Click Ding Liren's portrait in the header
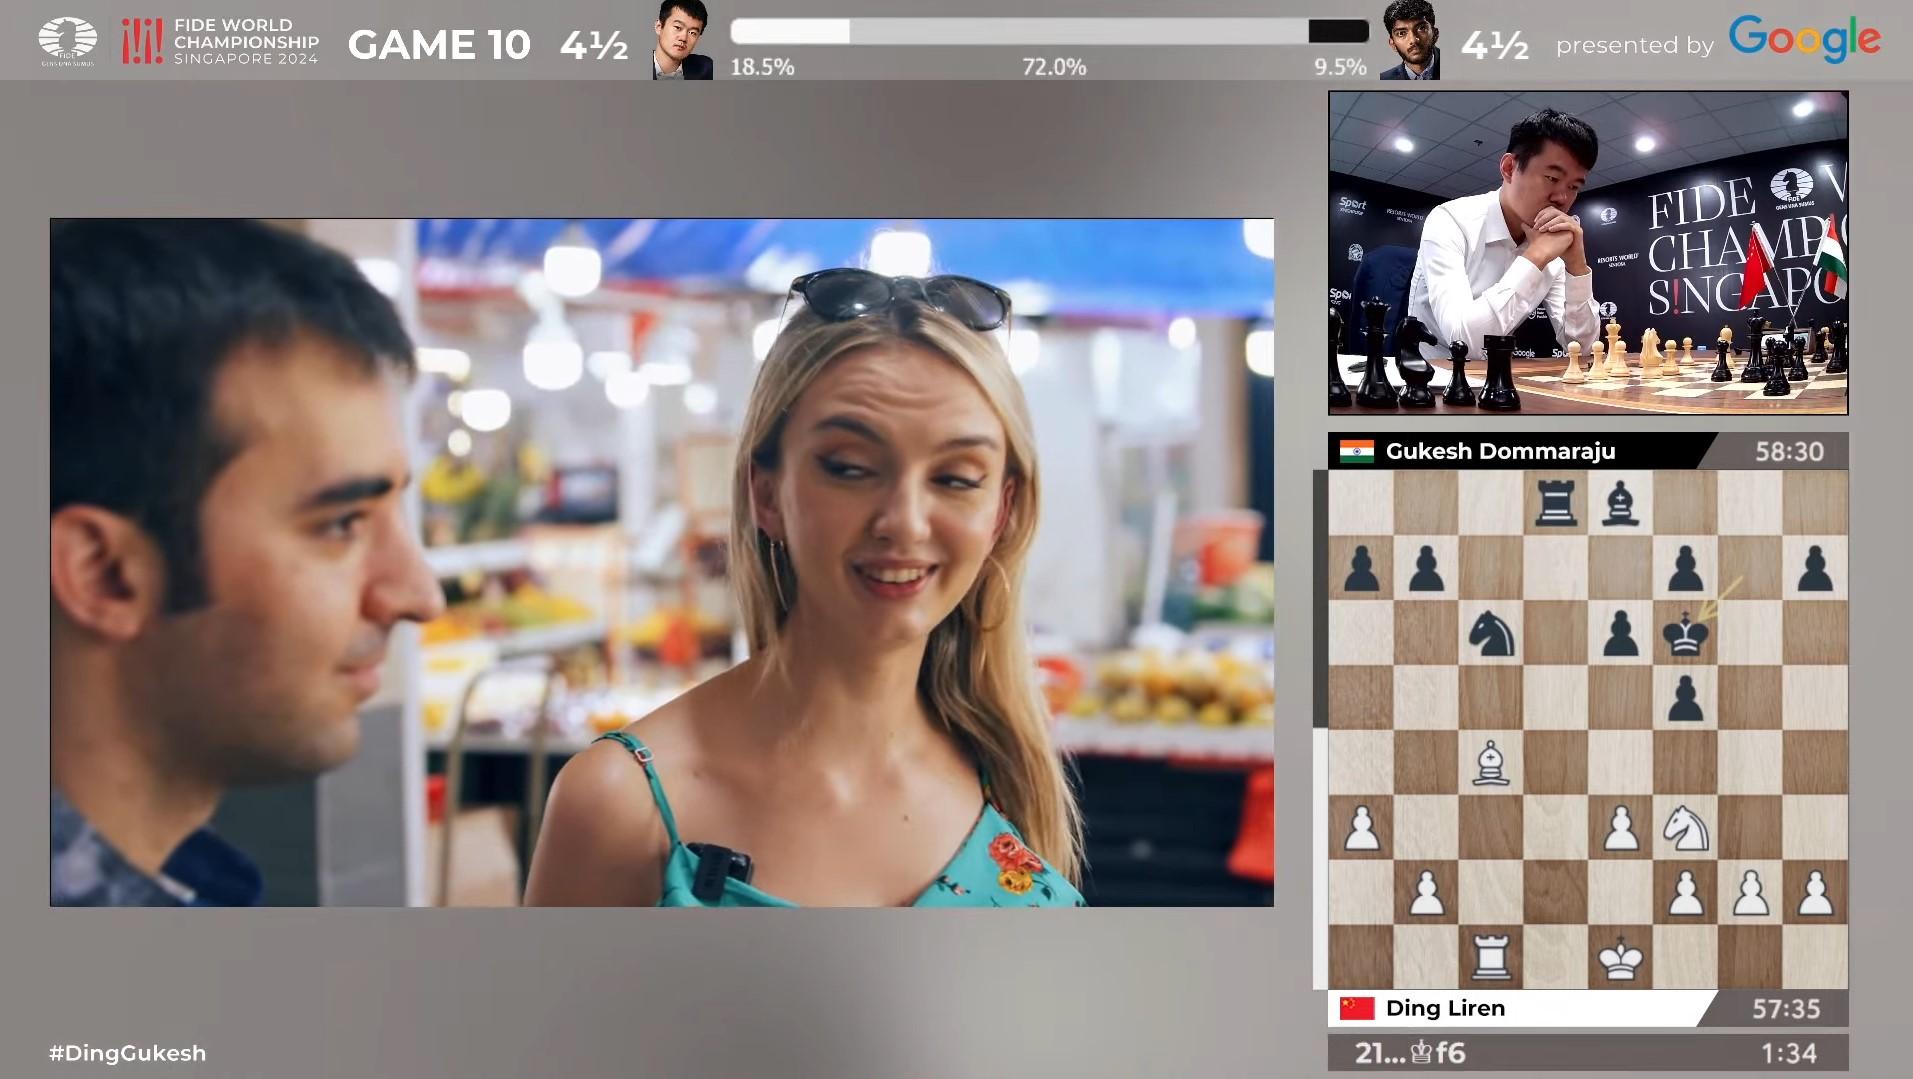This screenshot has height=1079, width=1913. point(683,40)
